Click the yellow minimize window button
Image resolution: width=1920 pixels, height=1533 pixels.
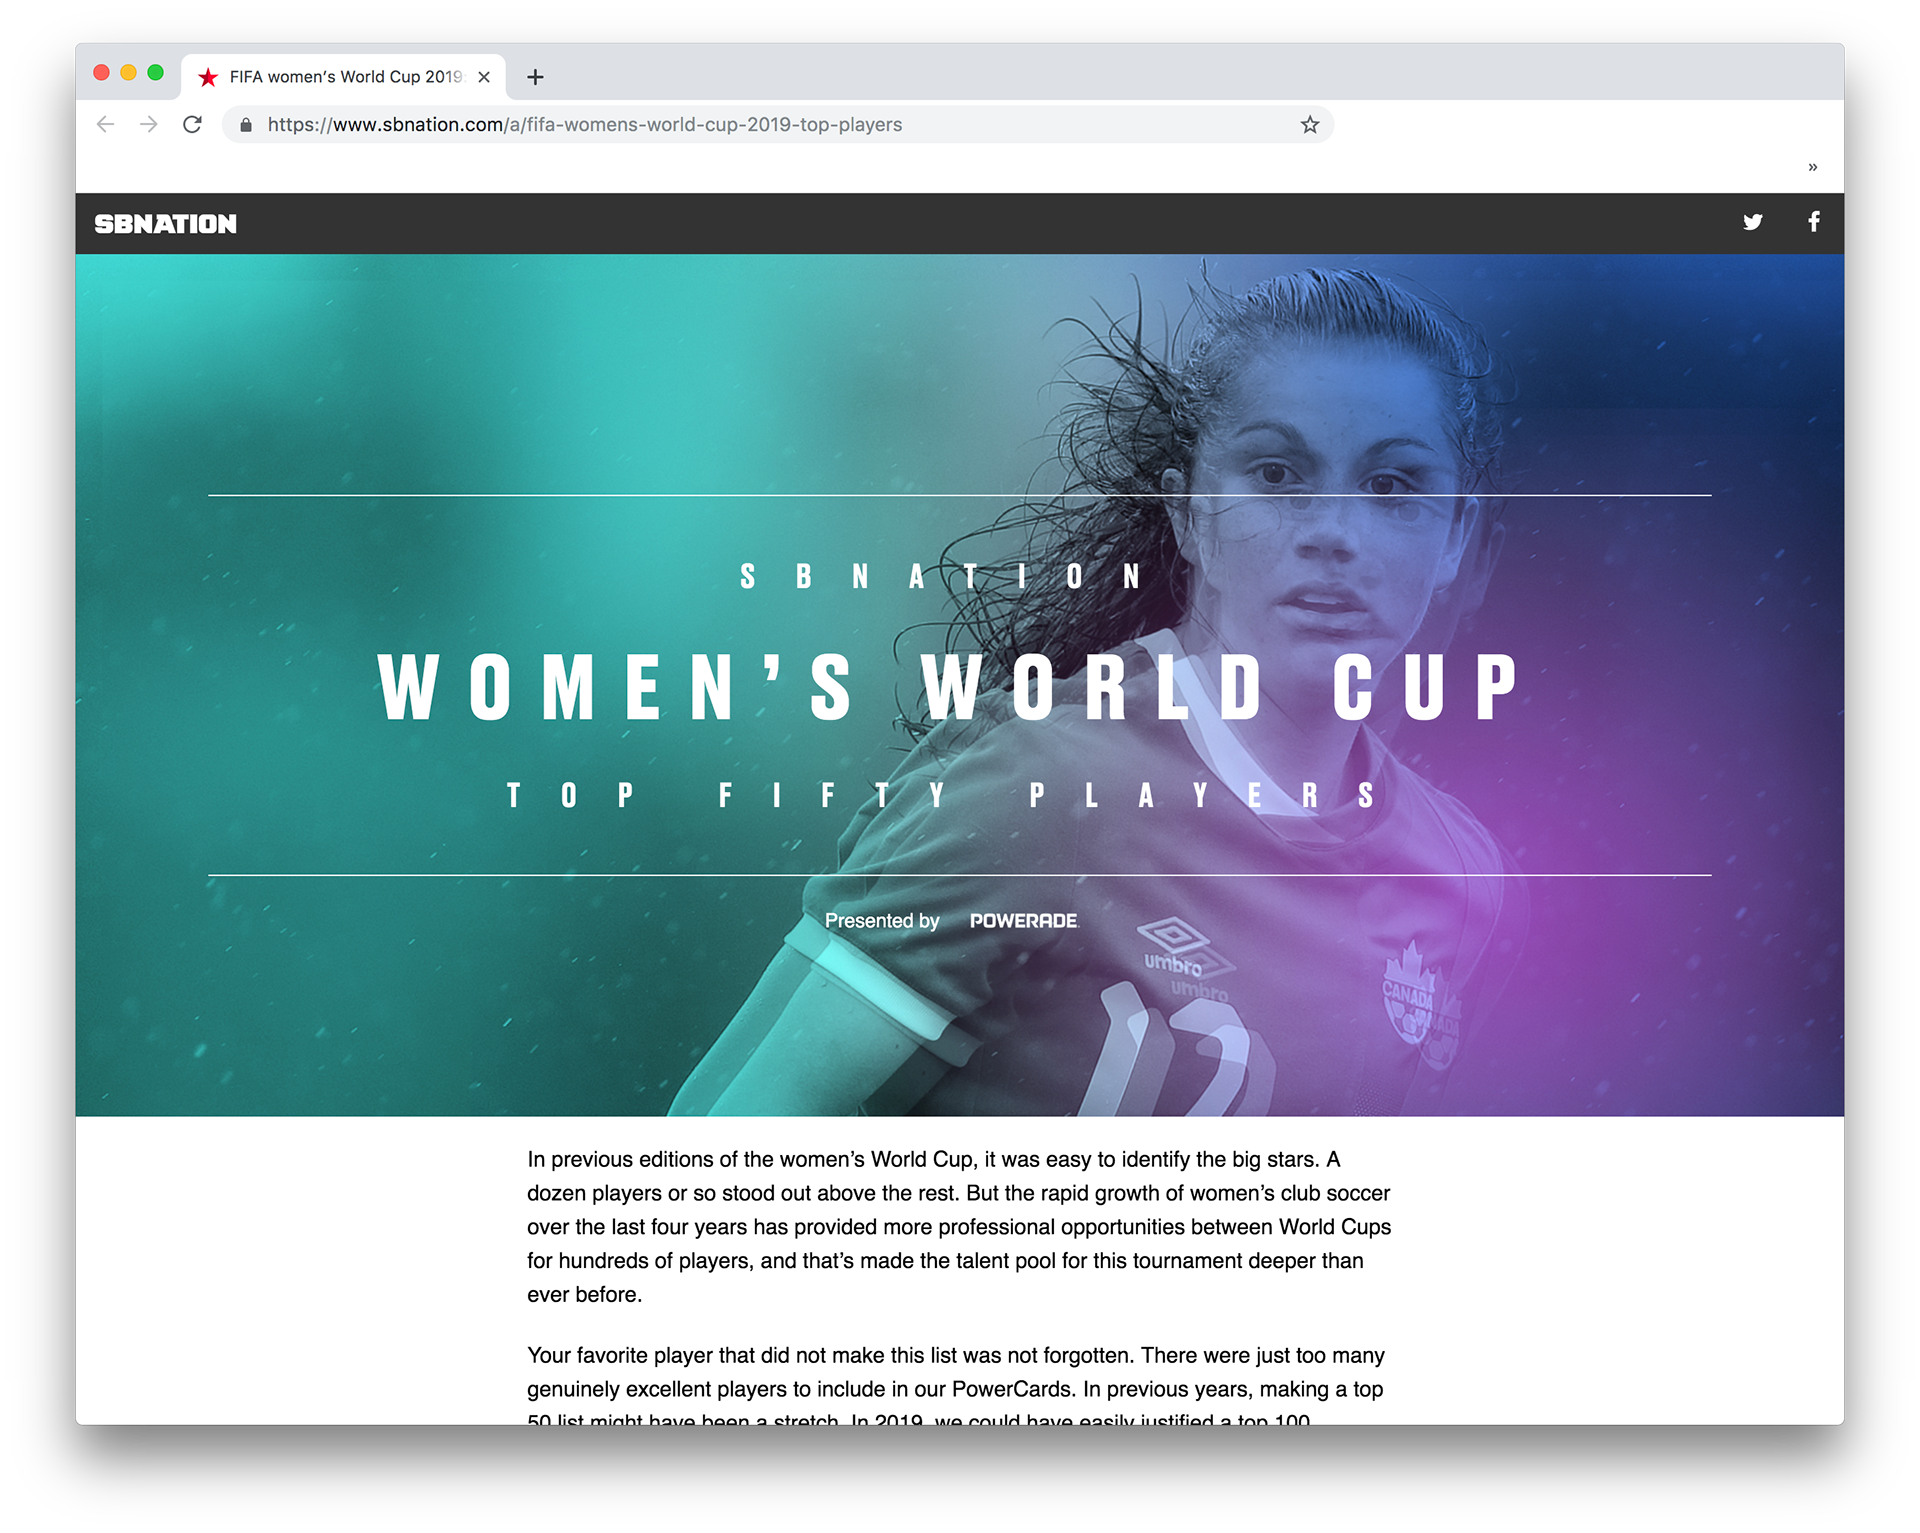128,72
